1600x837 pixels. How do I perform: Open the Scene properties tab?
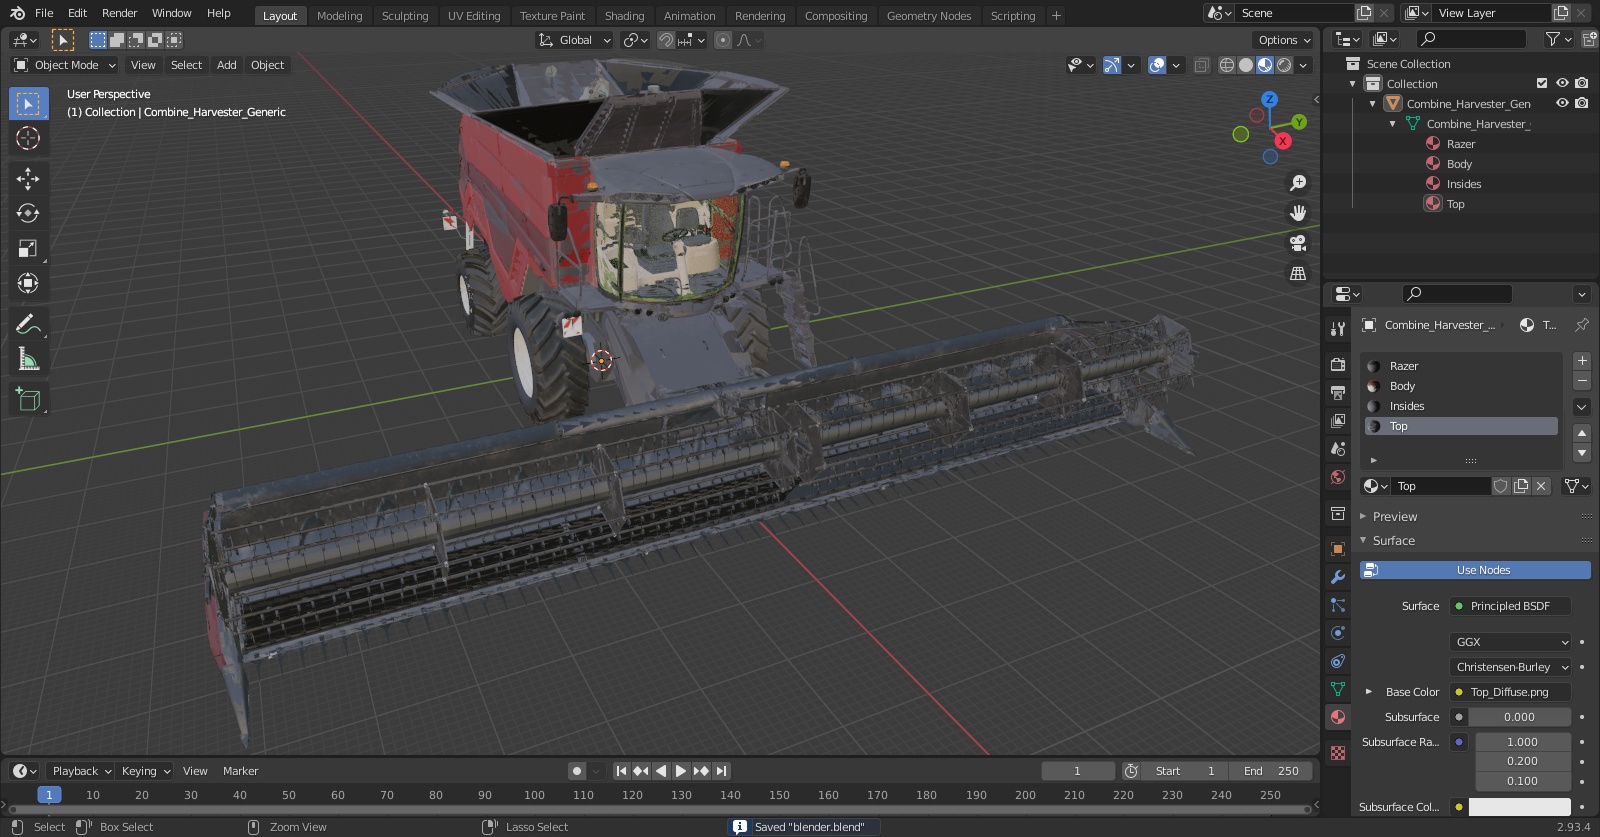[x=1338, y=448]
